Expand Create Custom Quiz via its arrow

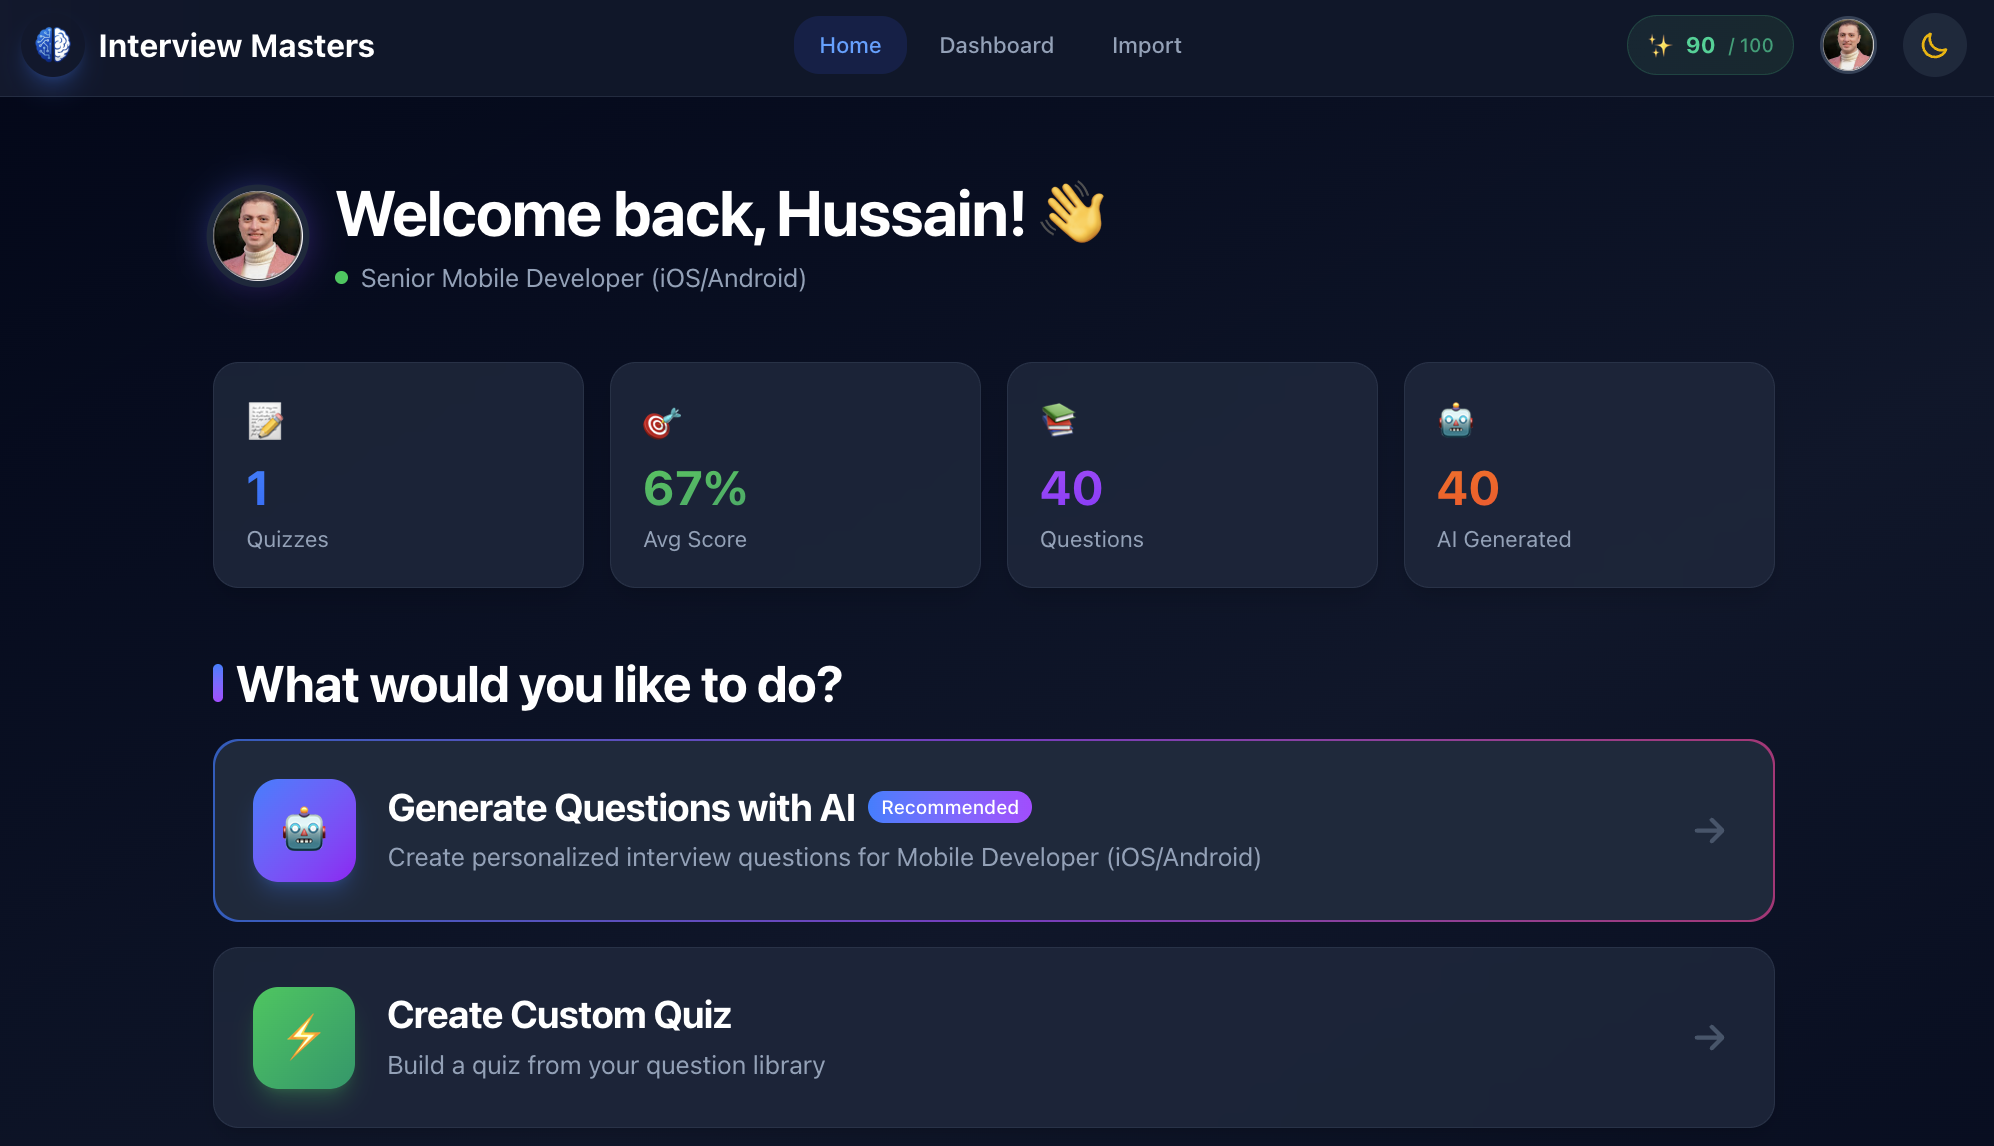pos(1710,1038)
